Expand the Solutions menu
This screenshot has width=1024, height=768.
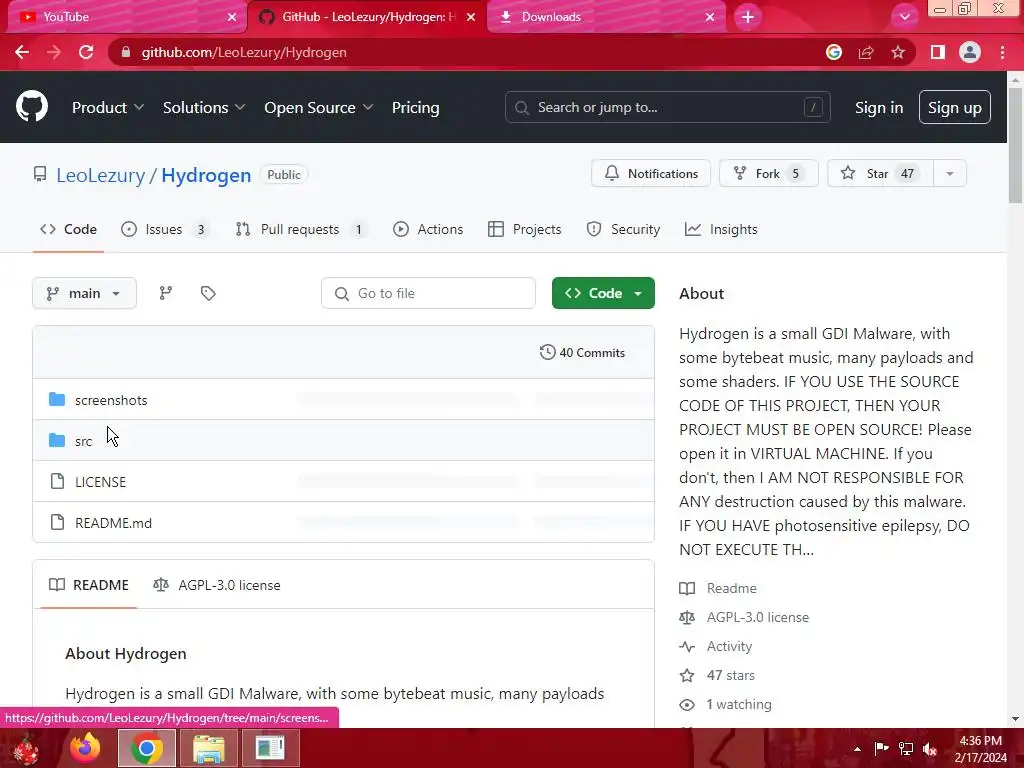point(204,108)
